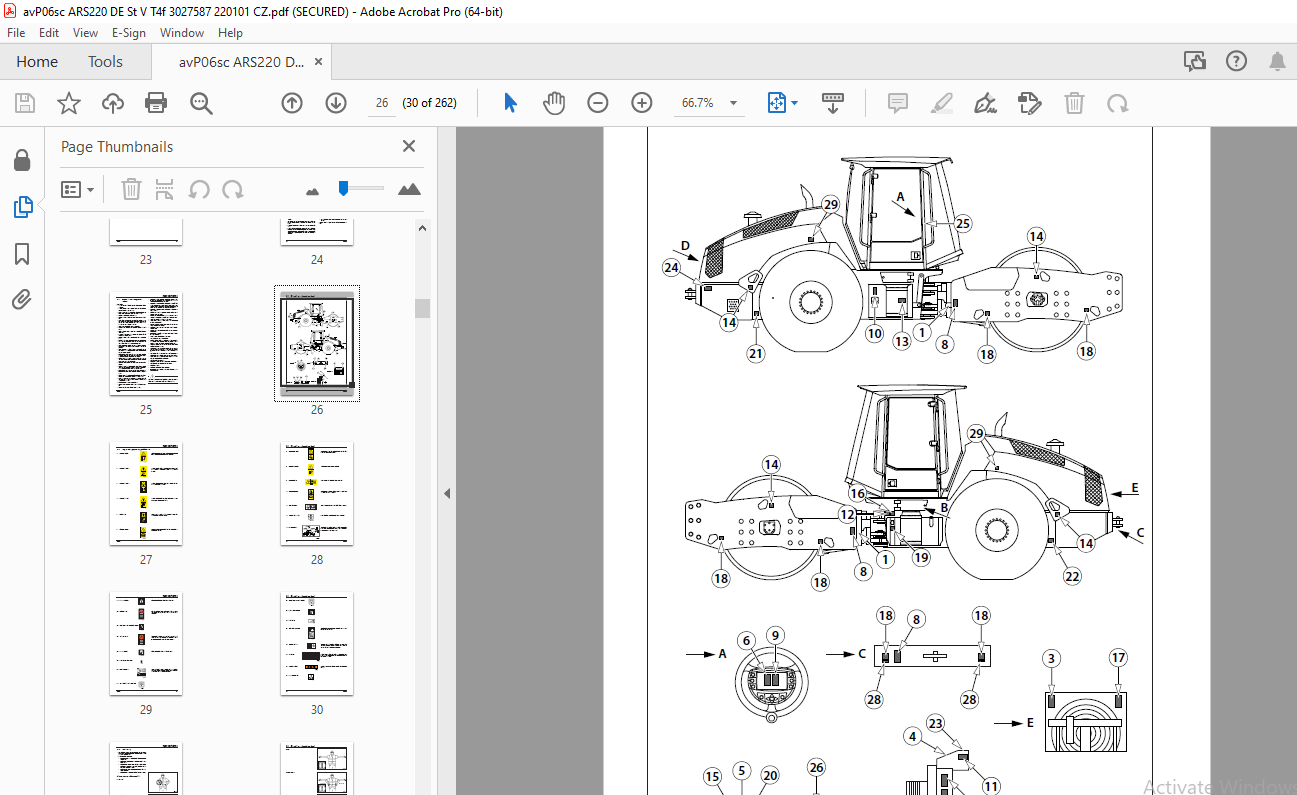Zoom out with the minus button
The image size is (1297, 795).
(598, 103)
